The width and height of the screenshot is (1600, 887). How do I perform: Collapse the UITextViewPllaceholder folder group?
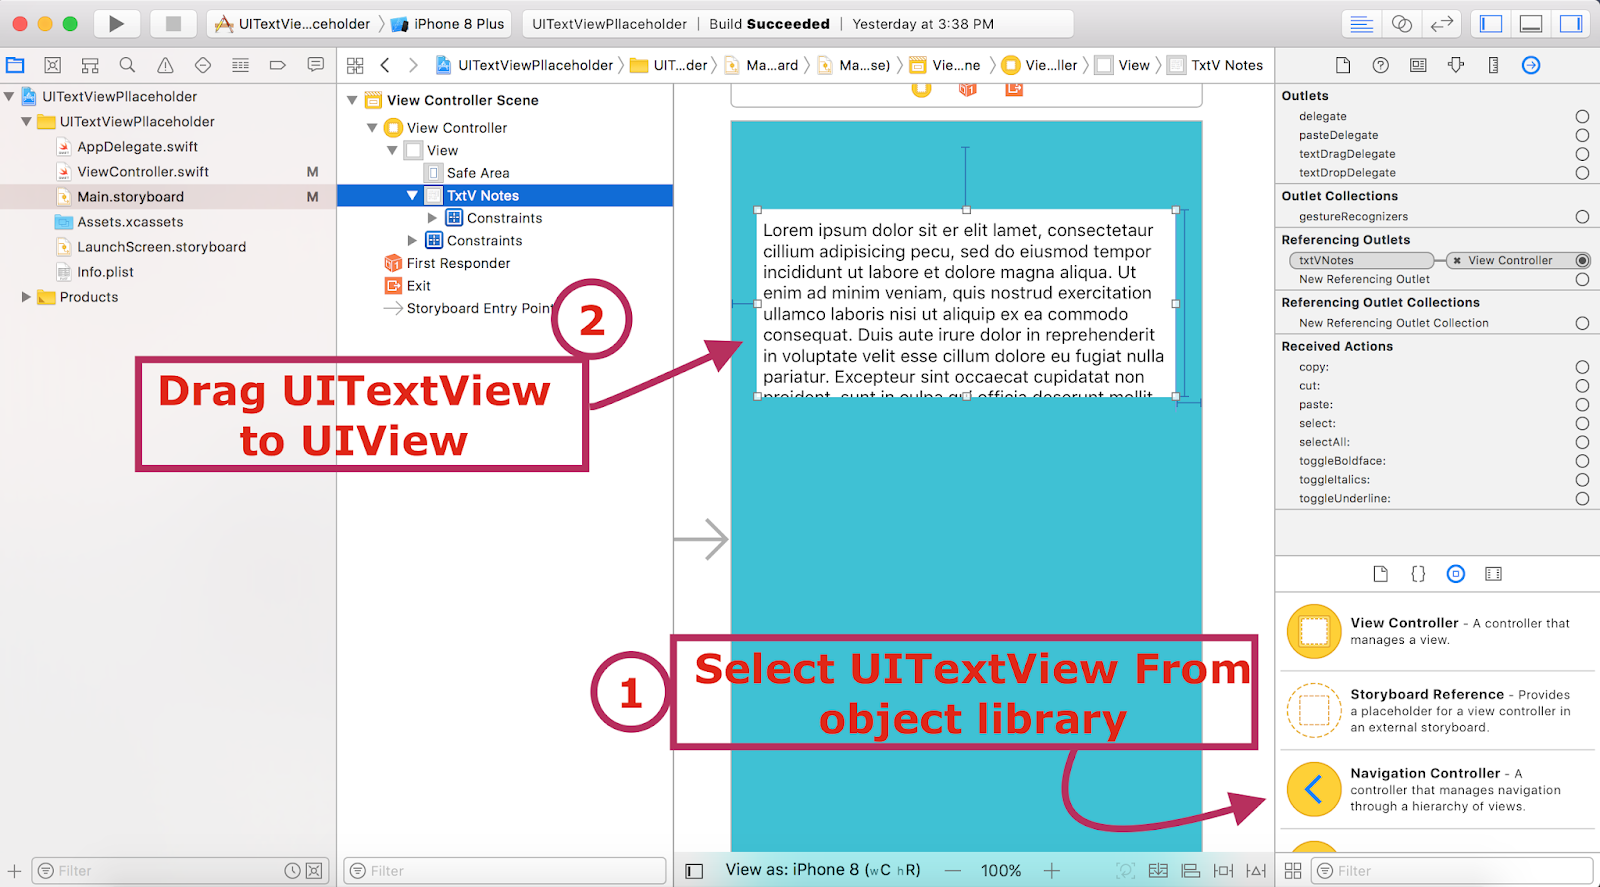point(26,122)
